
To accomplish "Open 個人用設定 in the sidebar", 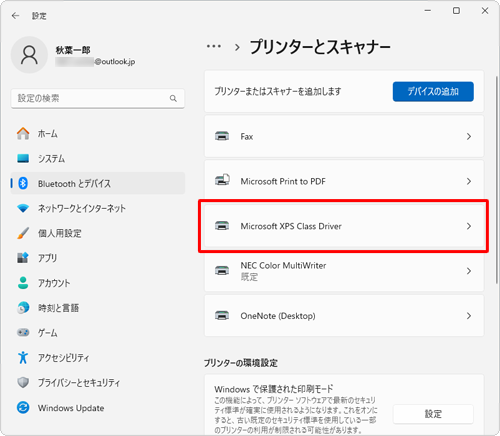I will (x=98, y=233).
